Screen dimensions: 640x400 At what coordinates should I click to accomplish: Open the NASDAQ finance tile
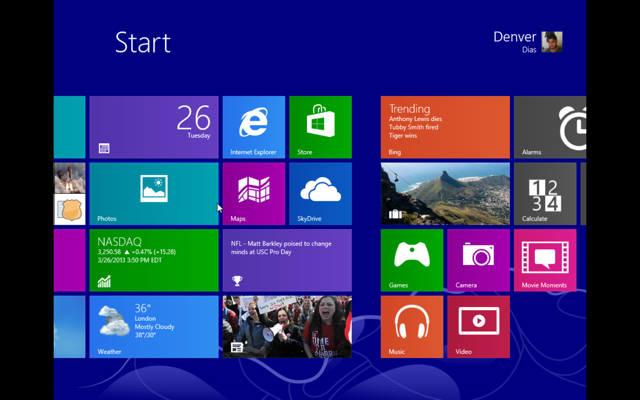[154, 260]
